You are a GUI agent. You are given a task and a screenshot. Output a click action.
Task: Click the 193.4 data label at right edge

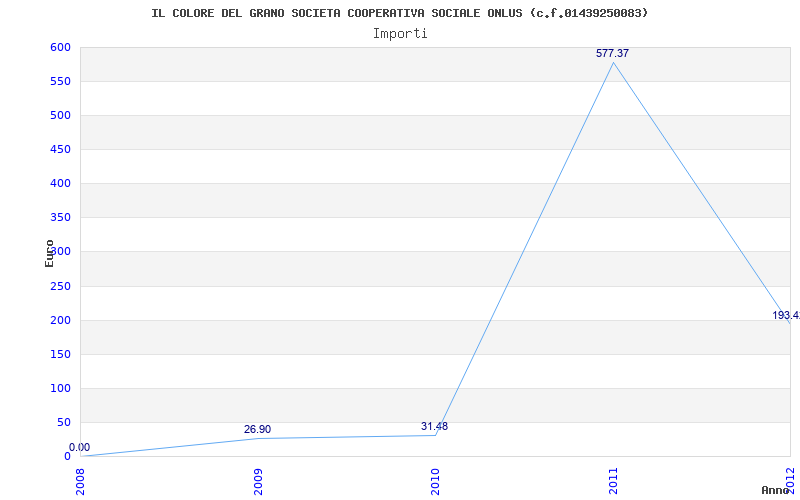pos(786,315)
